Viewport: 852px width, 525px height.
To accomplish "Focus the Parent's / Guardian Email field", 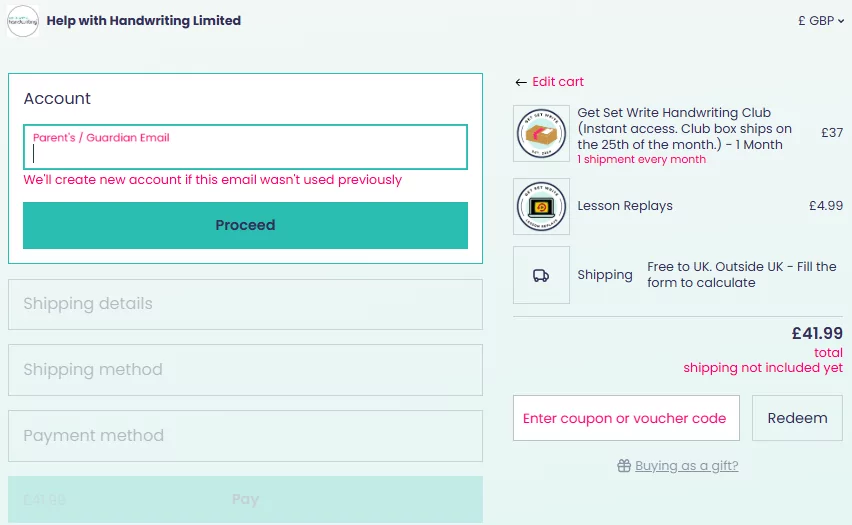I will click(x=245, y=153).
